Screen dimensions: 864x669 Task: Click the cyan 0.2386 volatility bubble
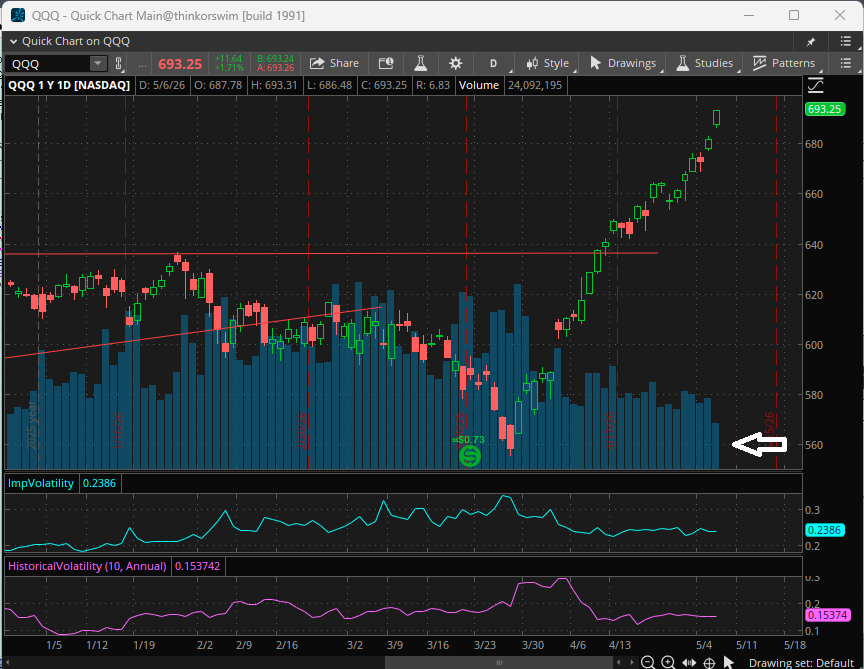pos(824,530)
